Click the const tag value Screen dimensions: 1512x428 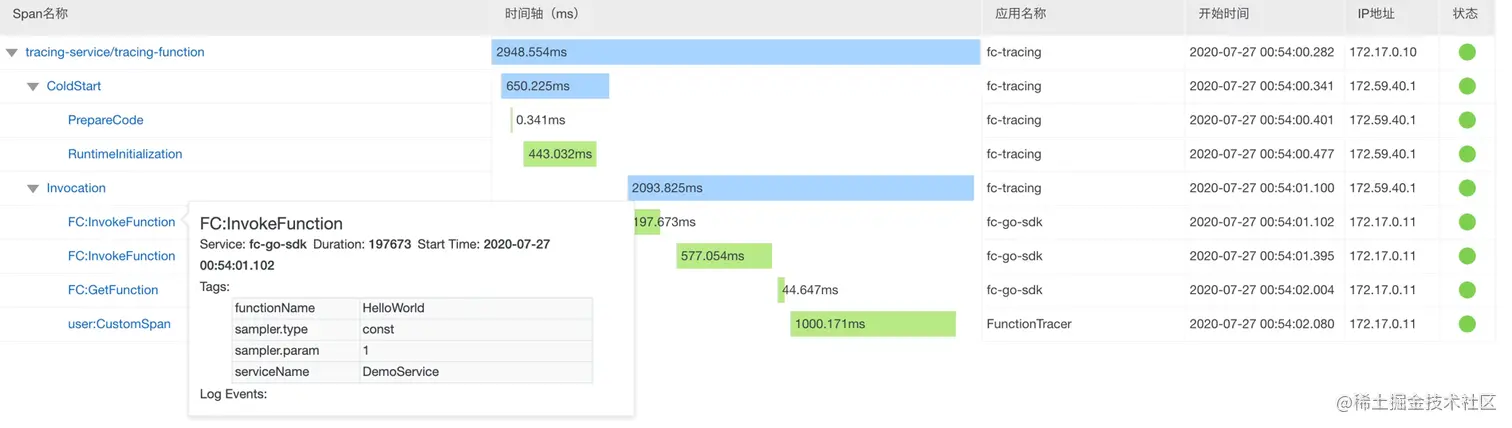tap(378, 329)
